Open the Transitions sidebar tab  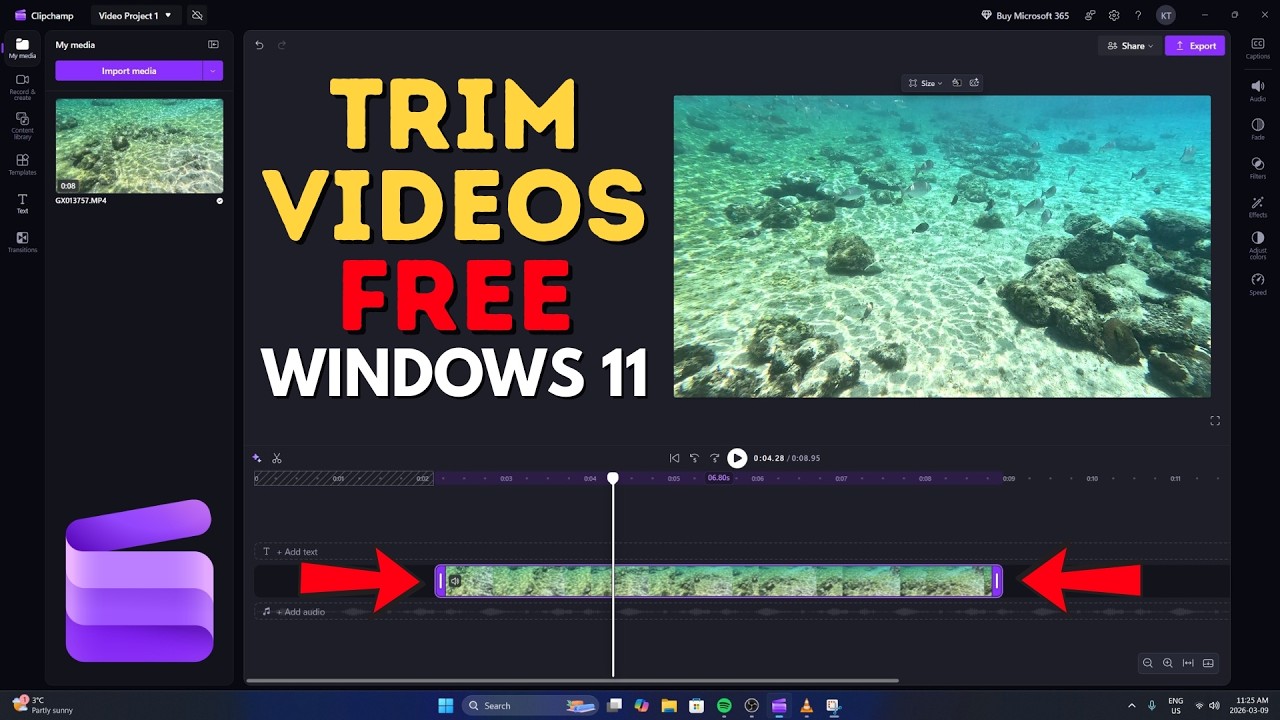point(22,242)
